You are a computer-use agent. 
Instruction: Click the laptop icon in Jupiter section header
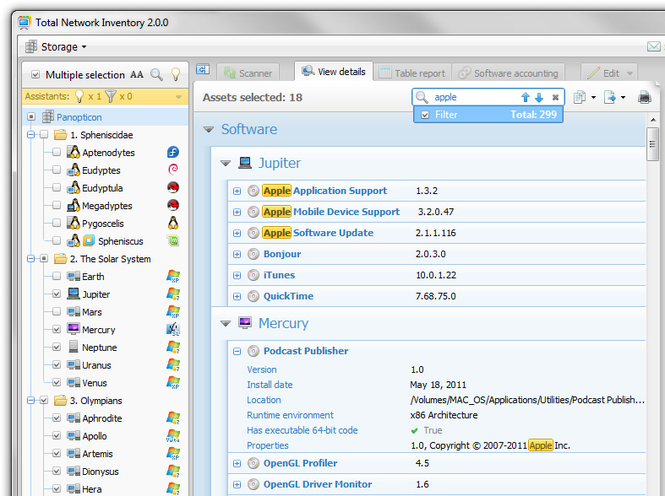(245, 162)
